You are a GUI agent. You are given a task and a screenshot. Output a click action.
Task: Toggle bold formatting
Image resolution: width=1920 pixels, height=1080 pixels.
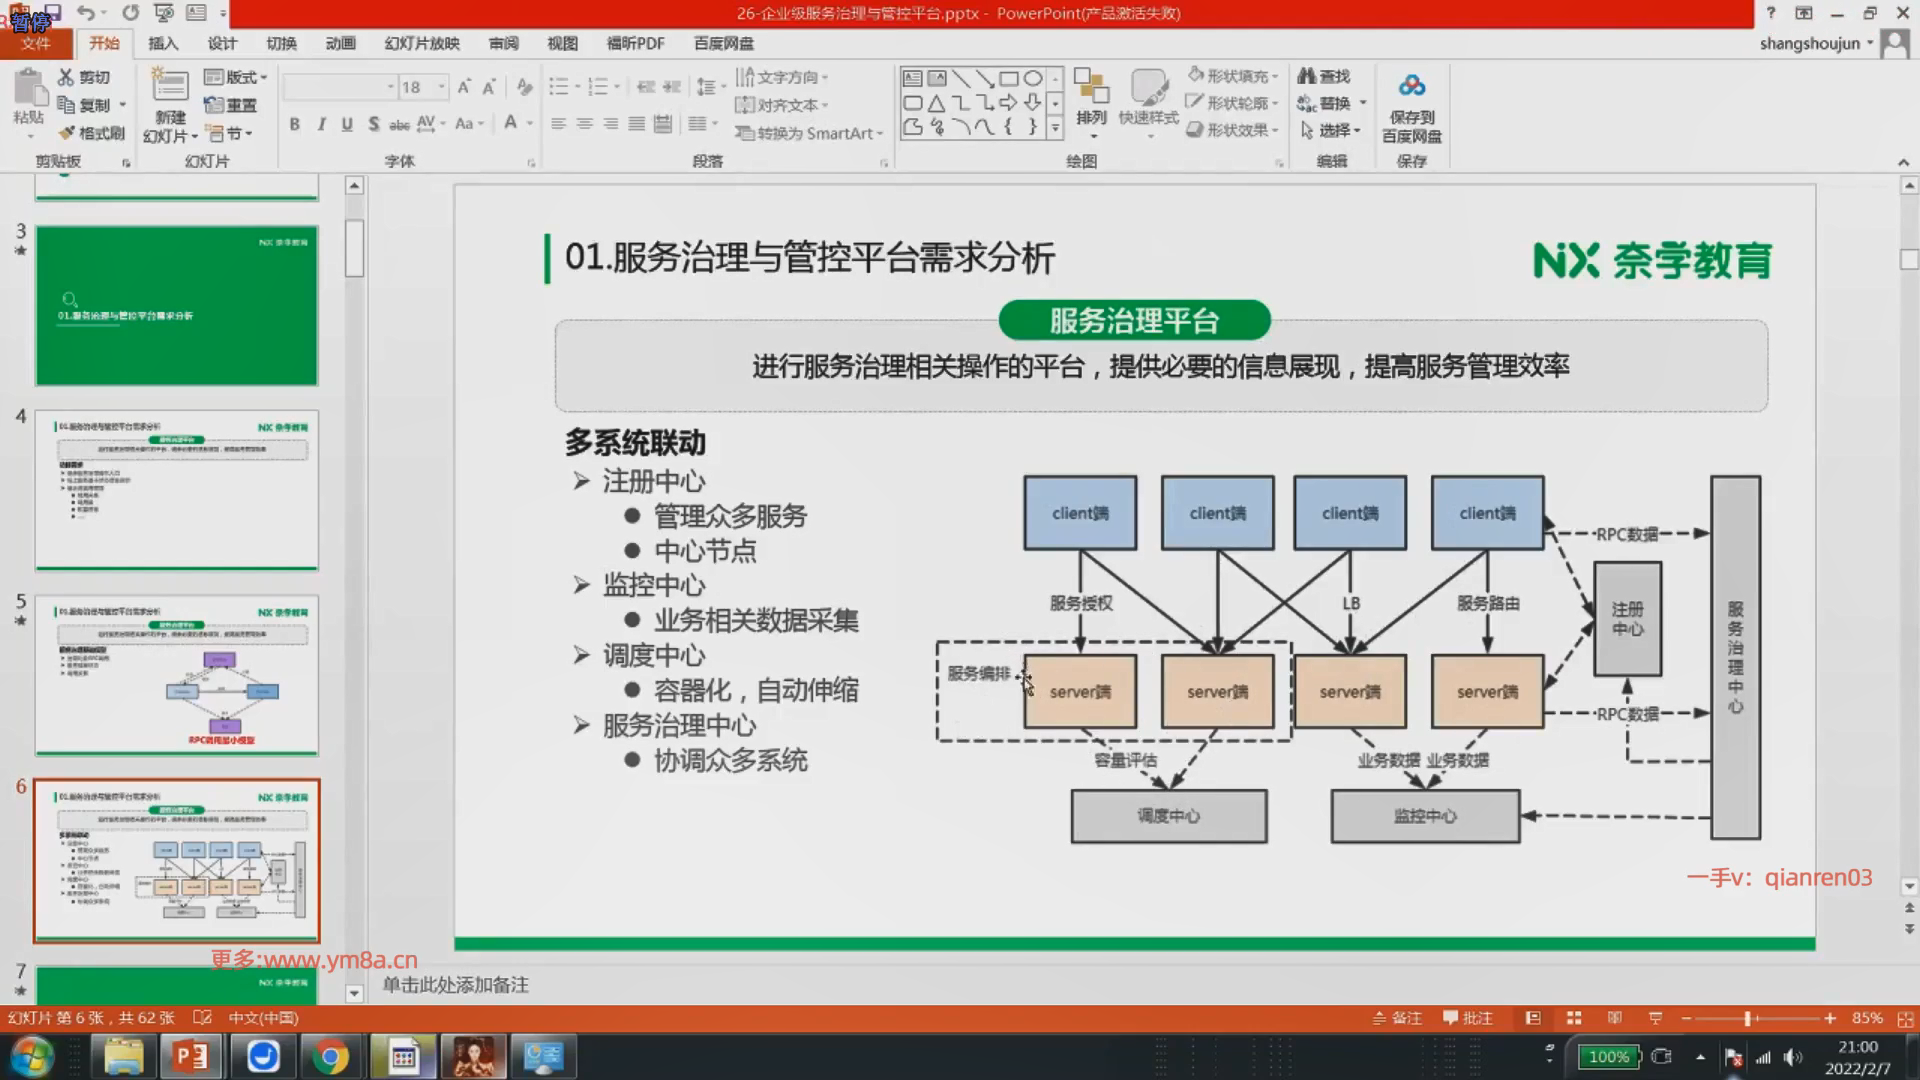coord(294,124)
